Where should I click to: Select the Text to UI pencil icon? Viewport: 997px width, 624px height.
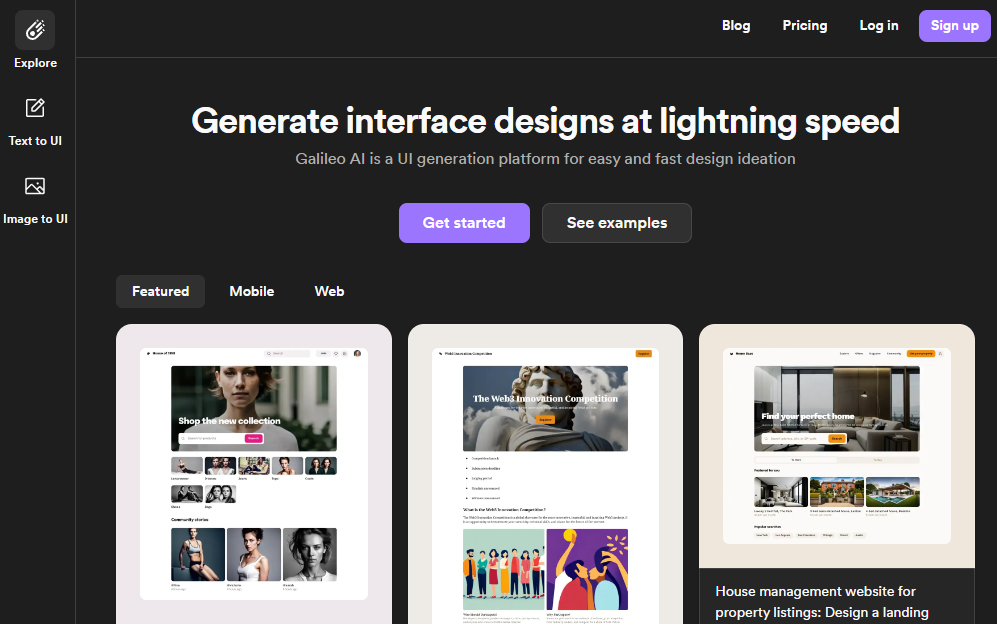click(35, 108)
